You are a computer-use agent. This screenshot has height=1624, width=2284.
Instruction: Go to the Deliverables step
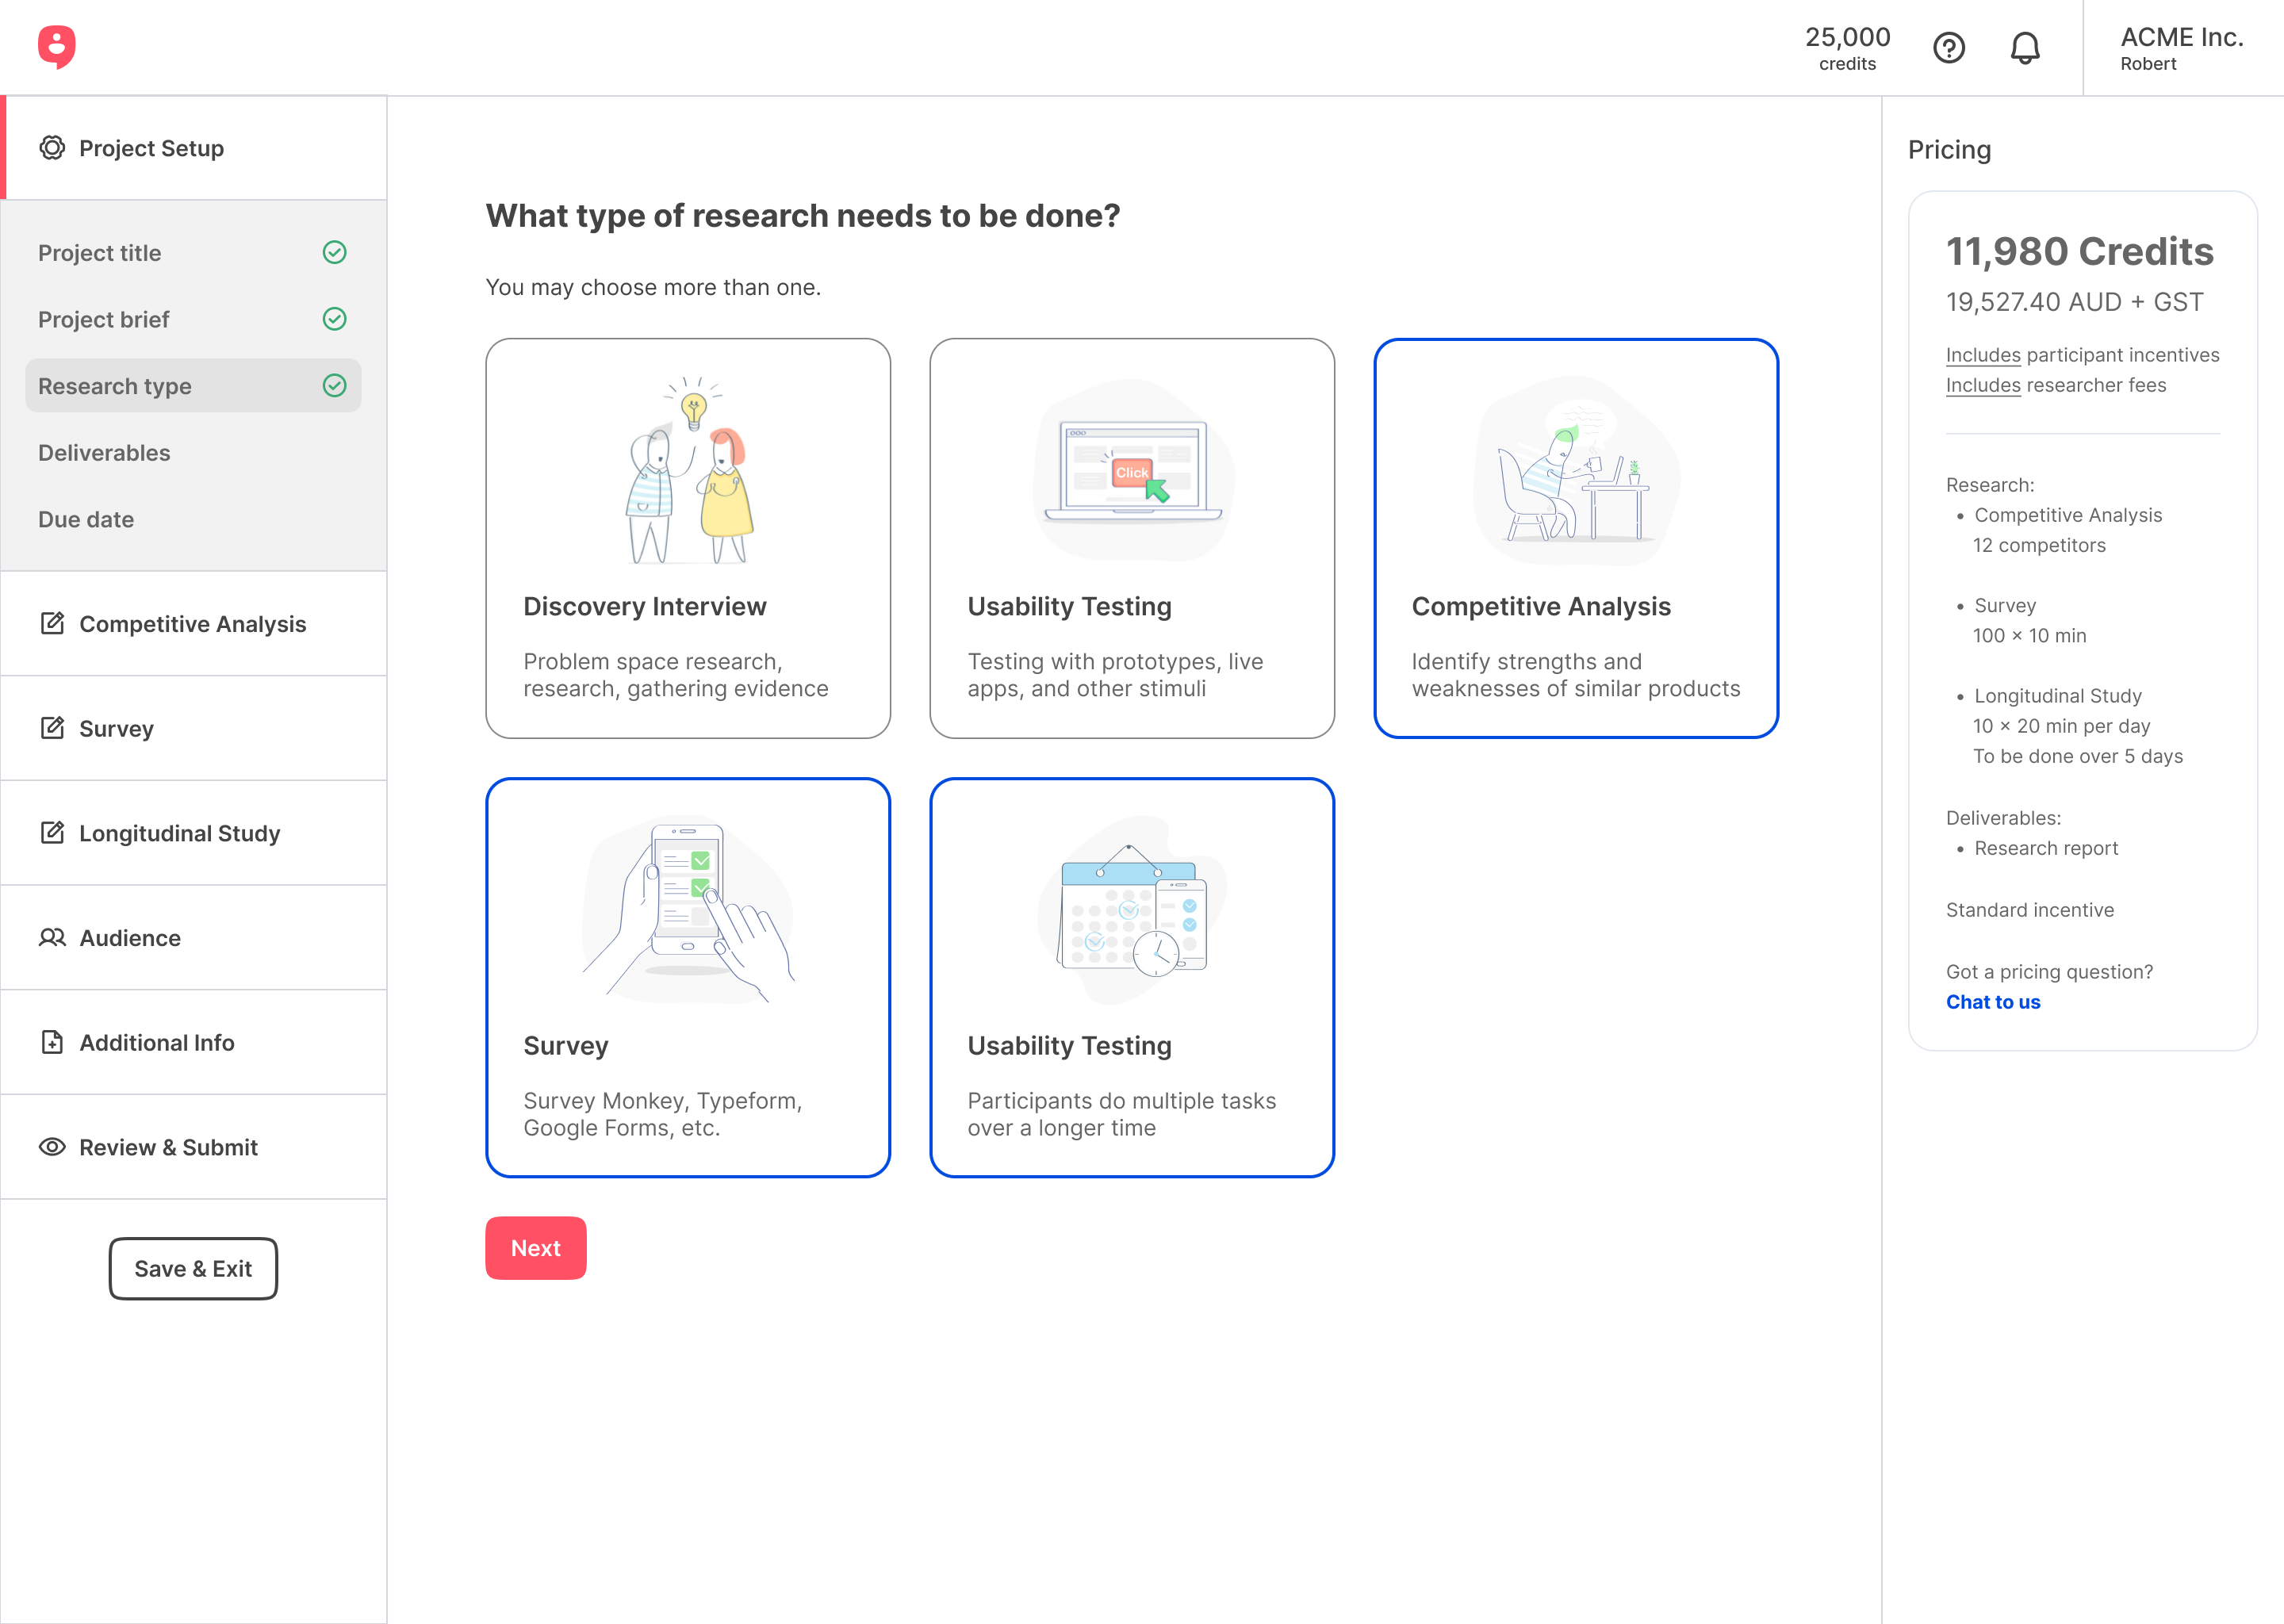pos(104,453)
